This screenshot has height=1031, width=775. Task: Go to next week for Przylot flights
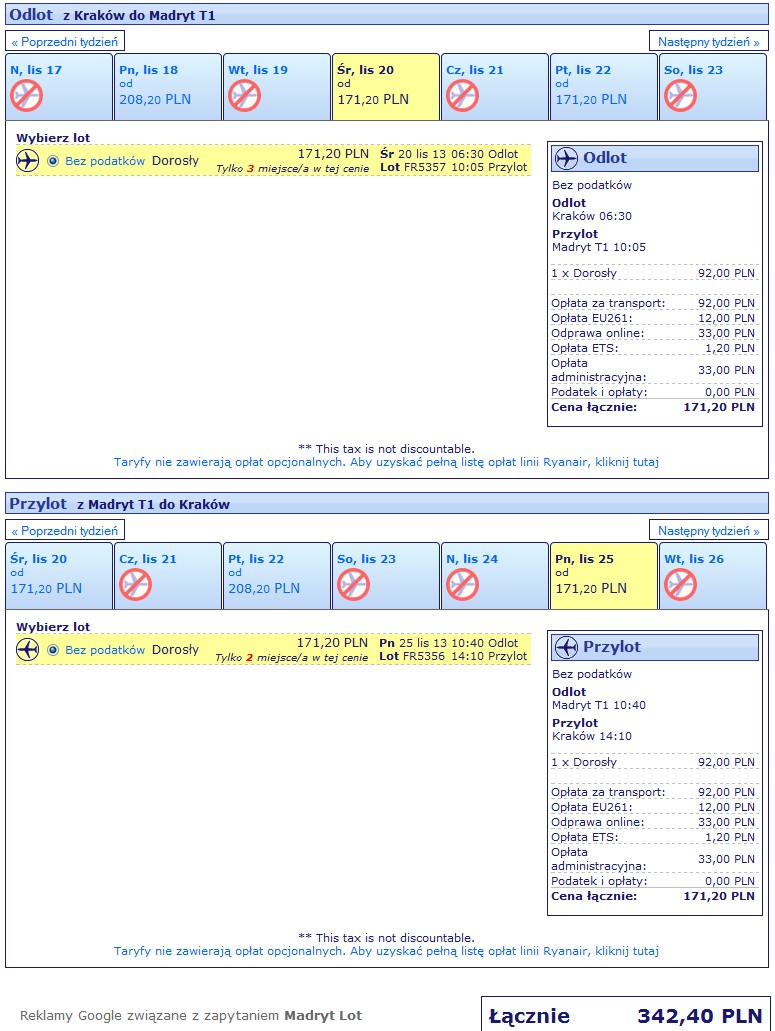tap(709, 531)
